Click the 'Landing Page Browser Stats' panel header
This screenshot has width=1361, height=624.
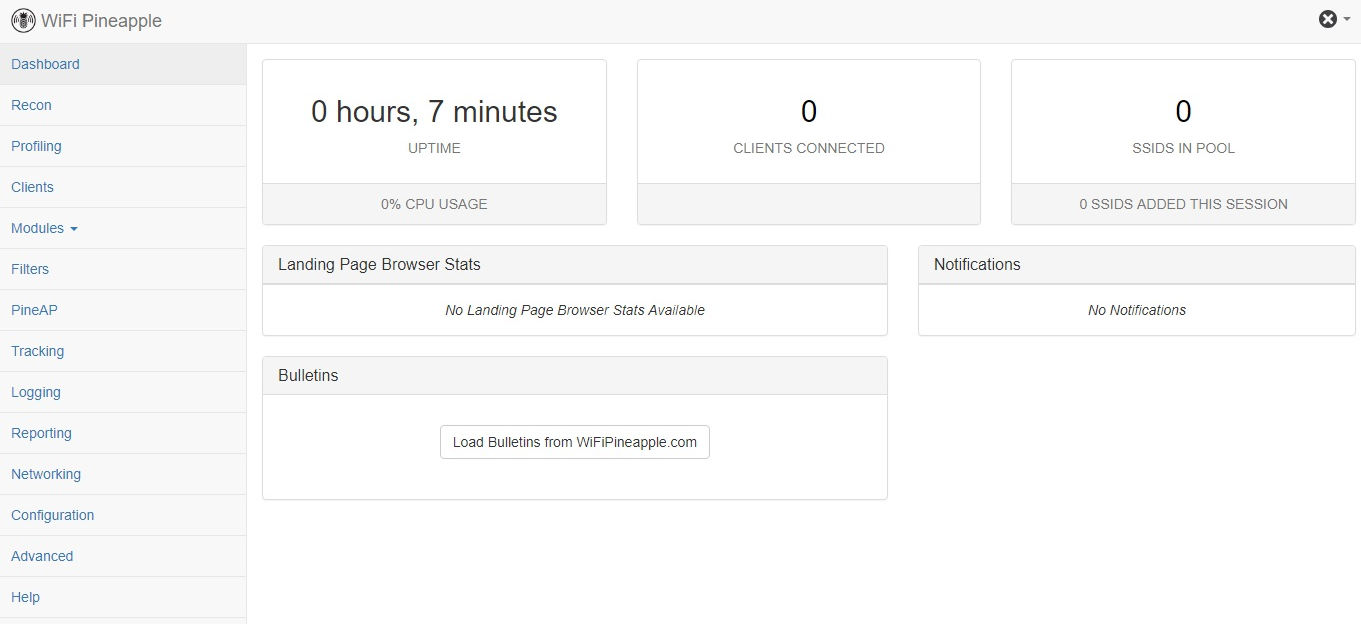pos(575,265)
